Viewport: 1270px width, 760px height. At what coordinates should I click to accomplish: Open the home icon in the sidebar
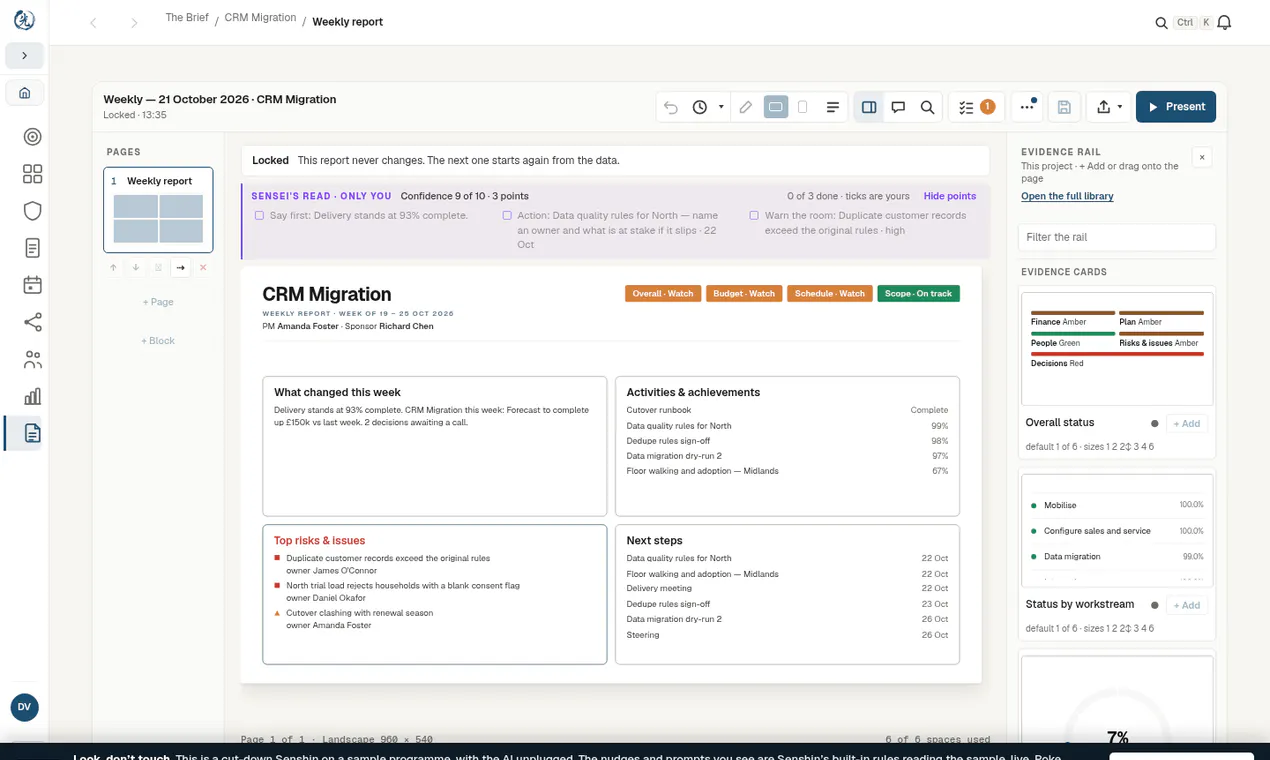point(25,93)
